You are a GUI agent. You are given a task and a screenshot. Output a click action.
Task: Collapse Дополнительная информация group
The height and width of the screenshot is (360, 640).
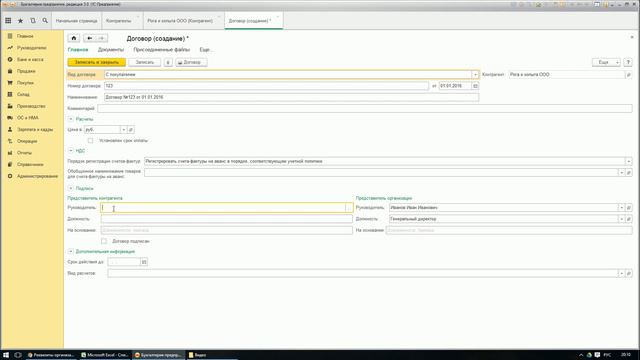tap(71, 252)
